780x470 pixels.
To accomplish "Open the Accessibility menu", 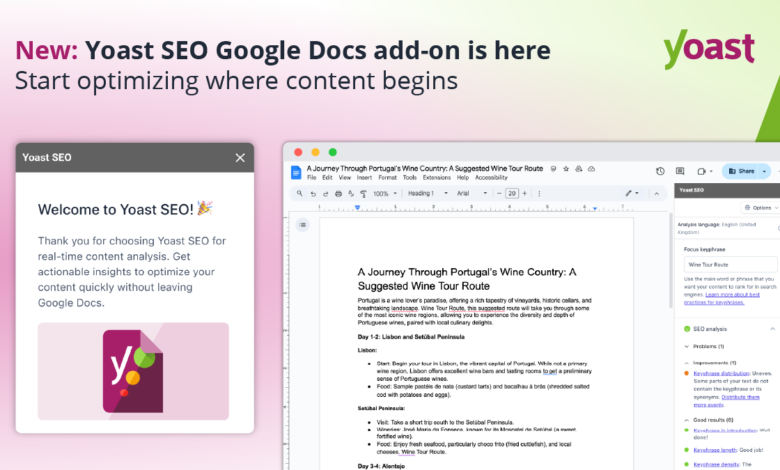I will tap(491, 178).
